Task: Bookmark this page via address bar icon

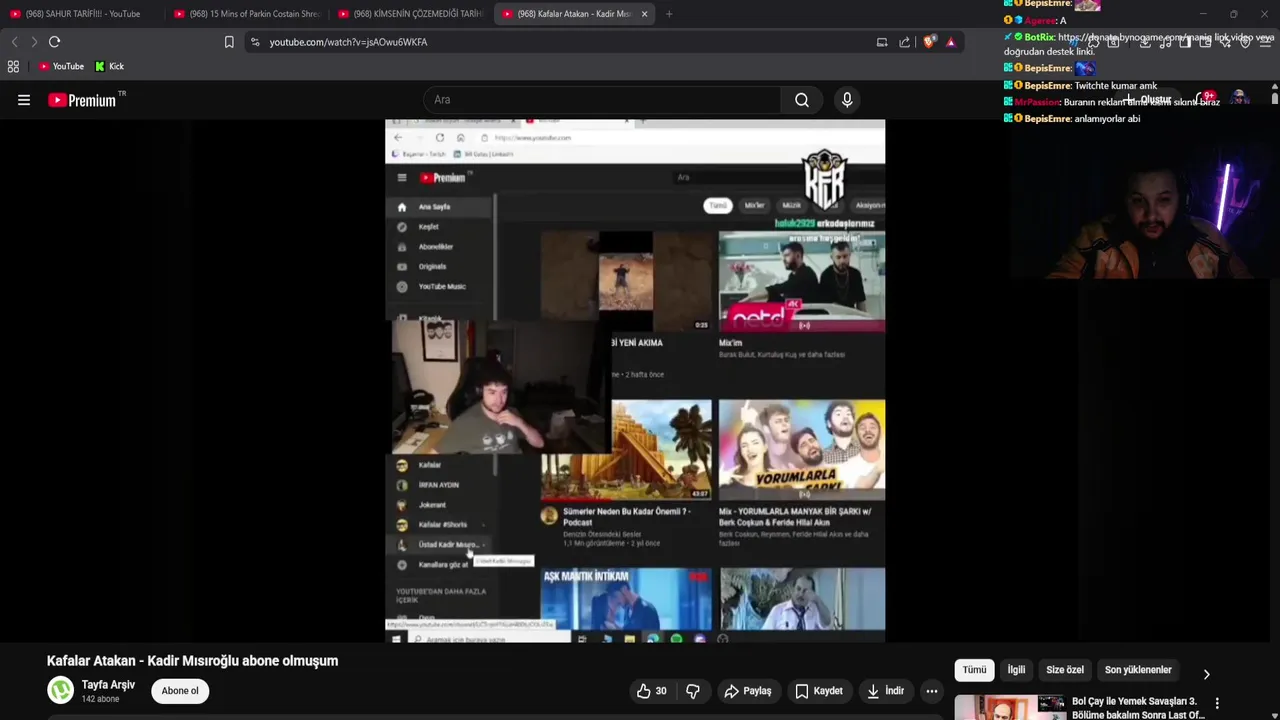Action: [229, 42]
